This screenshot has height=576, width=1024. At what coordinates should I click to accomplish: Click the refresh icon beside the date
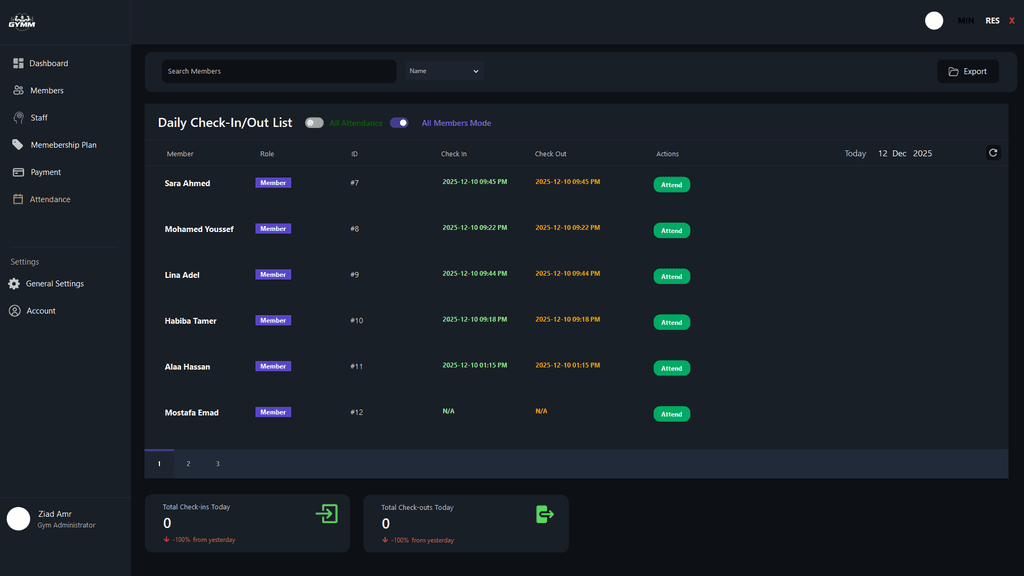pyautogui.click(x=993, y=153)
